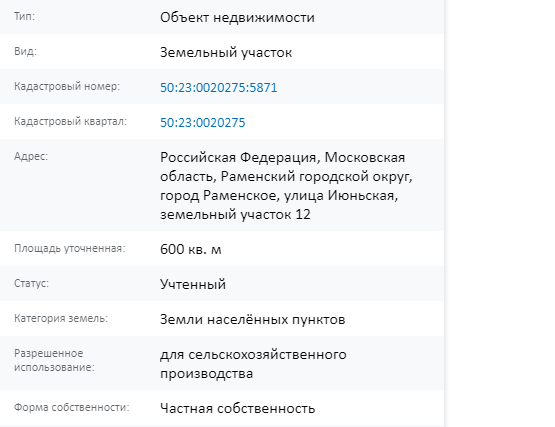555x427 pixels.
Task: Select the value 'для сельскохозяйственного производства'
Action: coord(253,364)
